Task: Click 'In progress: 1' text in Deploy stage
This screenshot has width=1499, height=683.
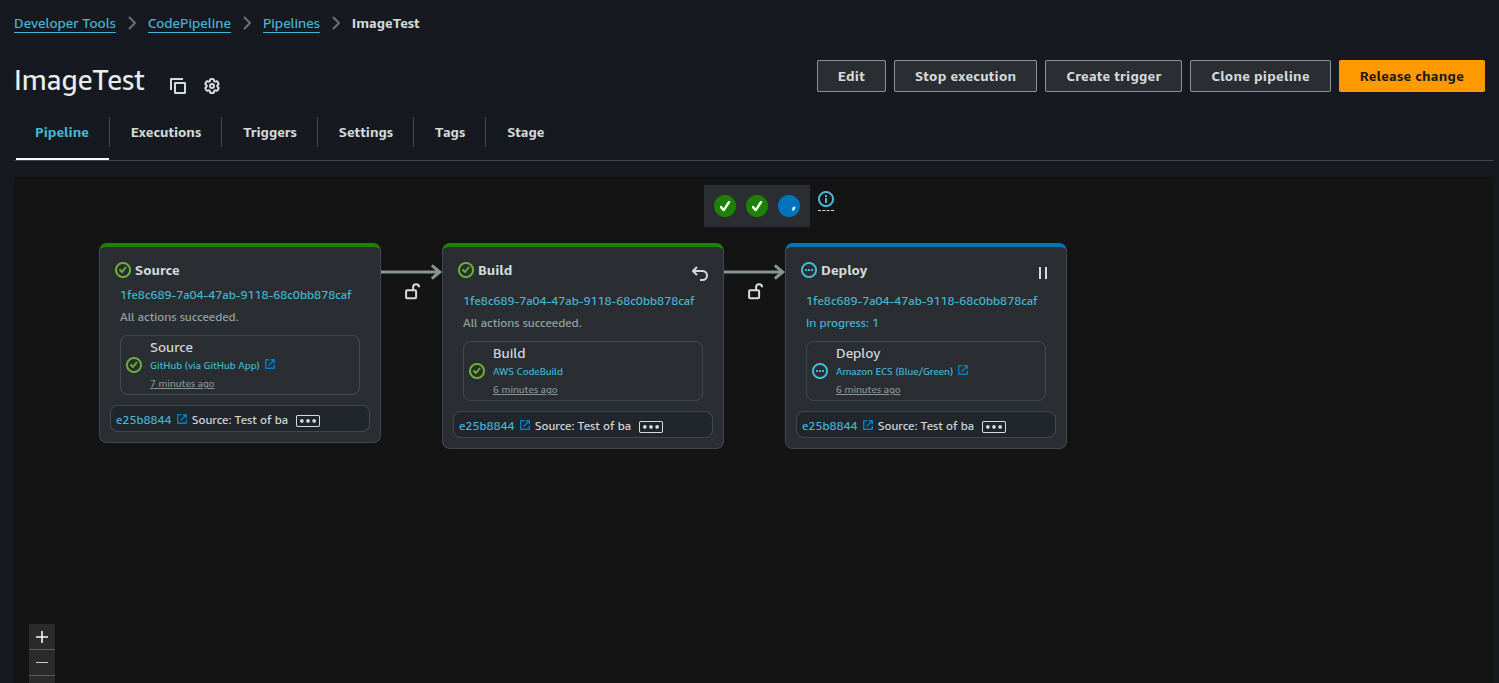Action: click(x=842, y=323)
